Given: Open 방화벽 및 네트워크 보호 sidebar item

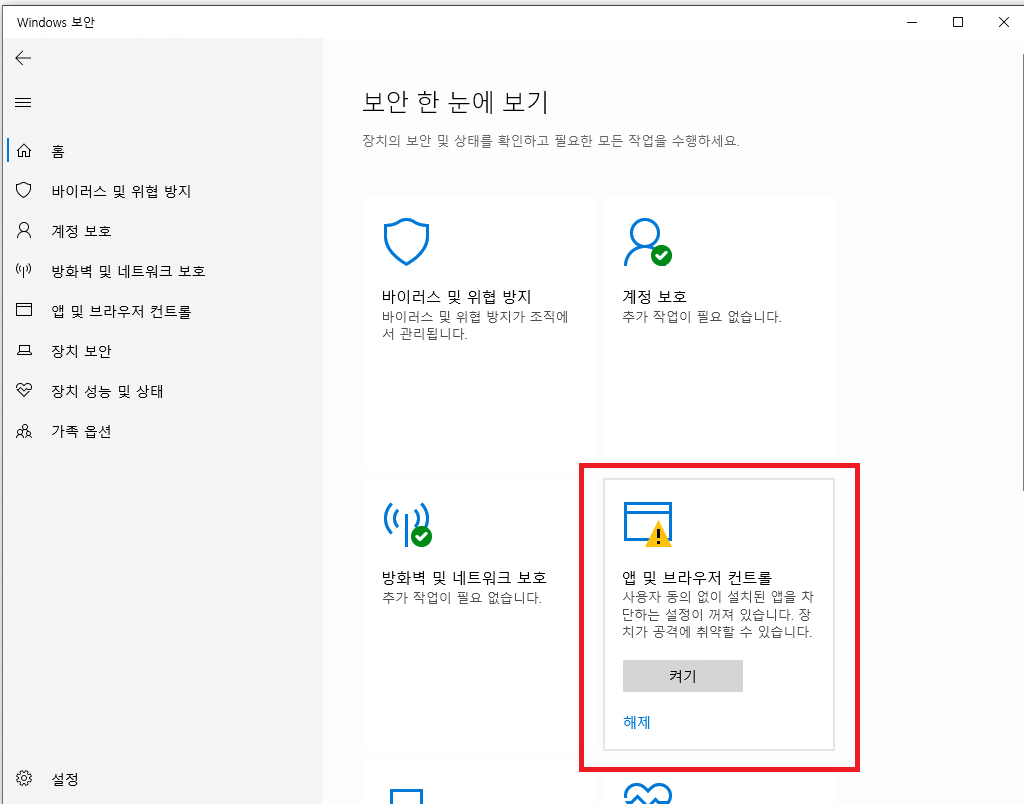Looking at the screenshot, I should [128, 271].
